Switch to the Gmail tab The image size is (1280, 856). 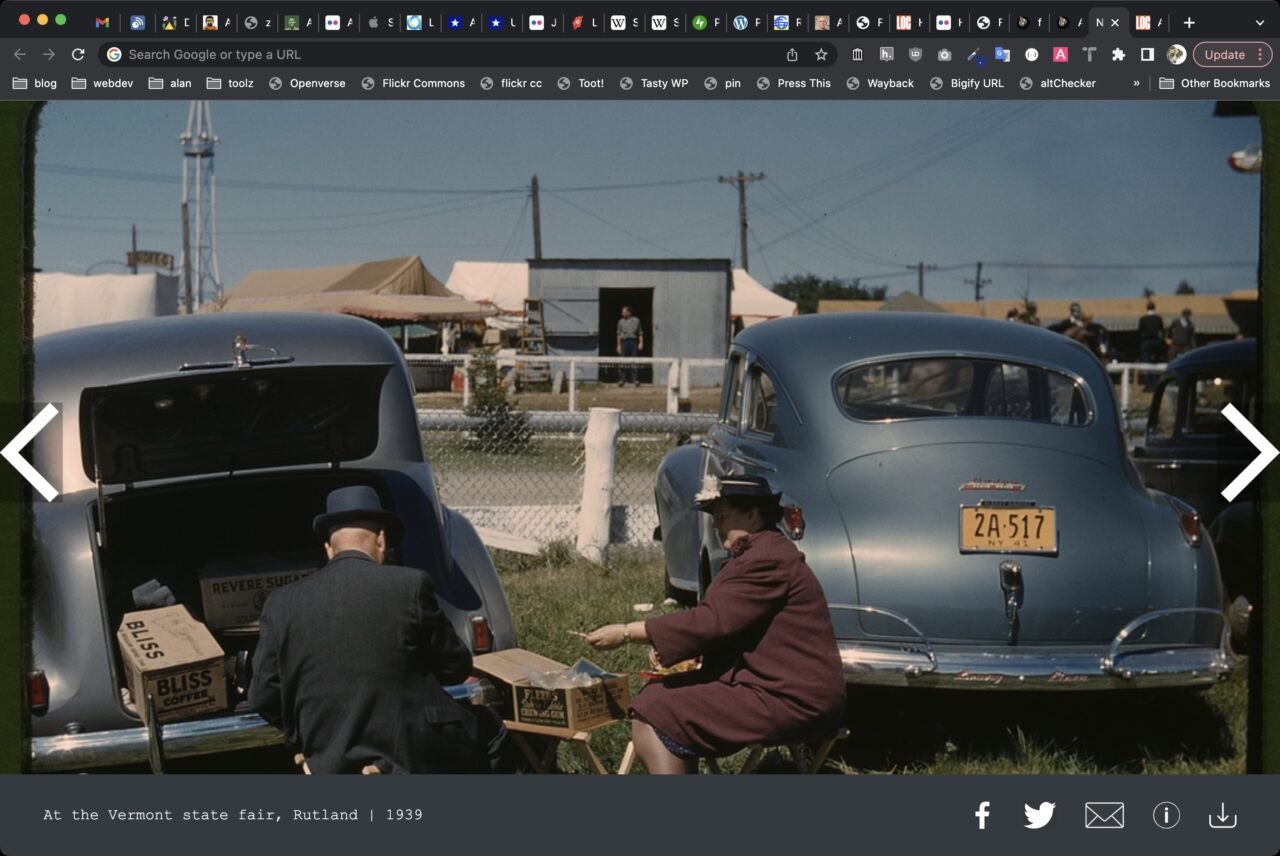pyautogui.click(x=102, y=22)
